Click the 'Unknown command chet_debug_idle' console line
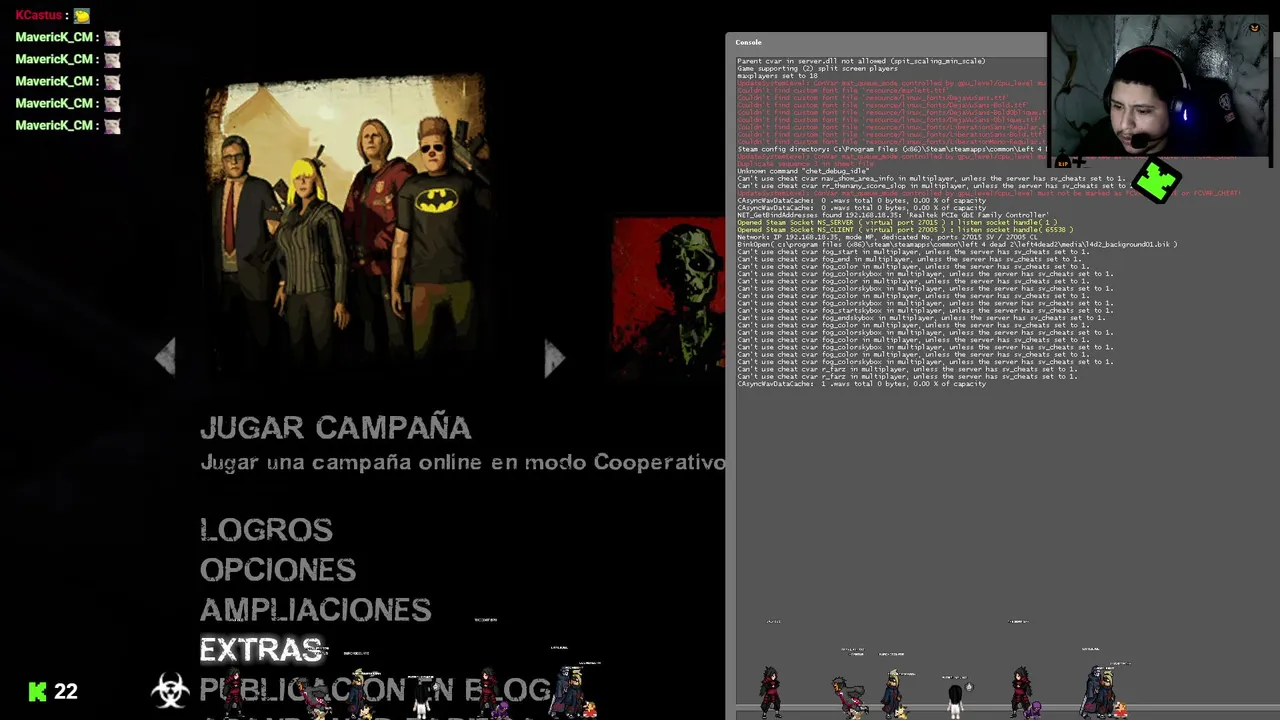The image size is (1280, 720). 803,171
